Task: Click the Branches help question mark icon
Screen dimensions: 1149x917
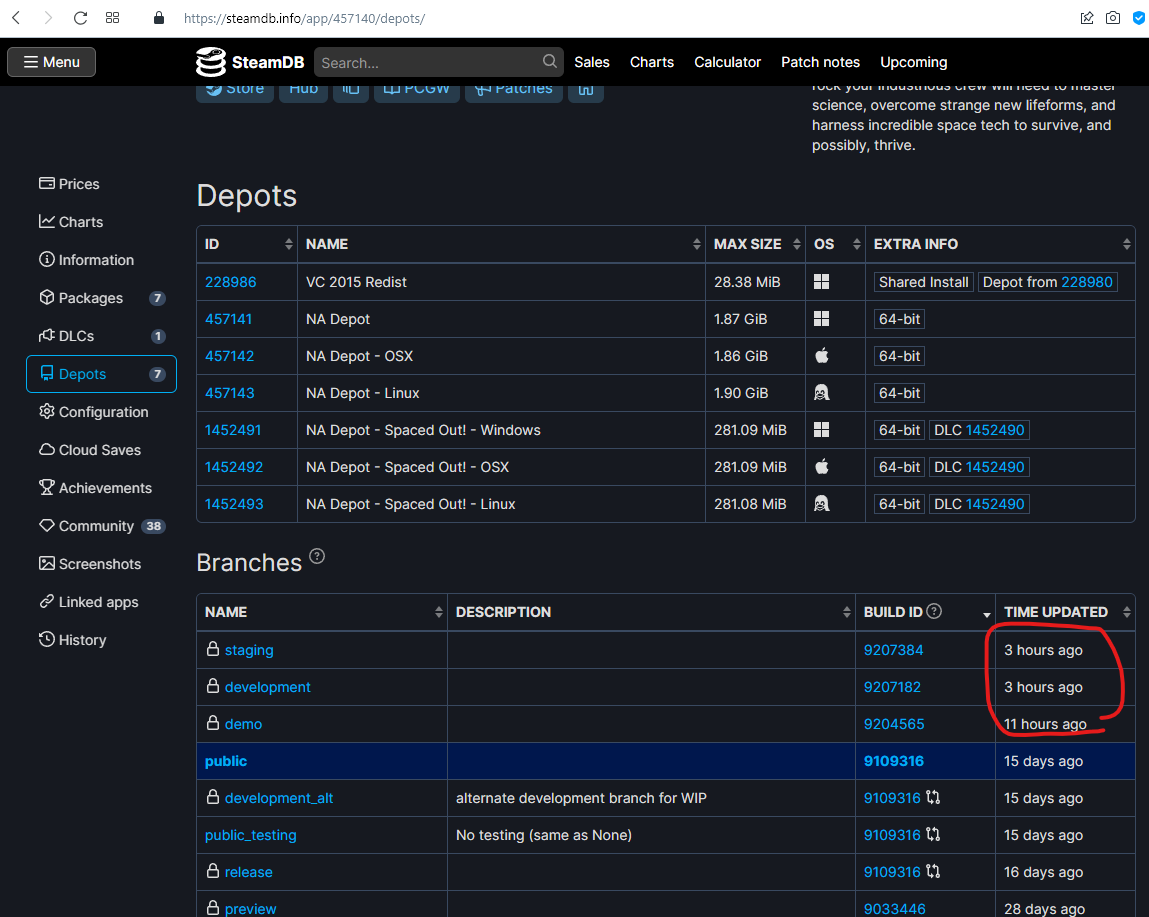Action: 317,557
